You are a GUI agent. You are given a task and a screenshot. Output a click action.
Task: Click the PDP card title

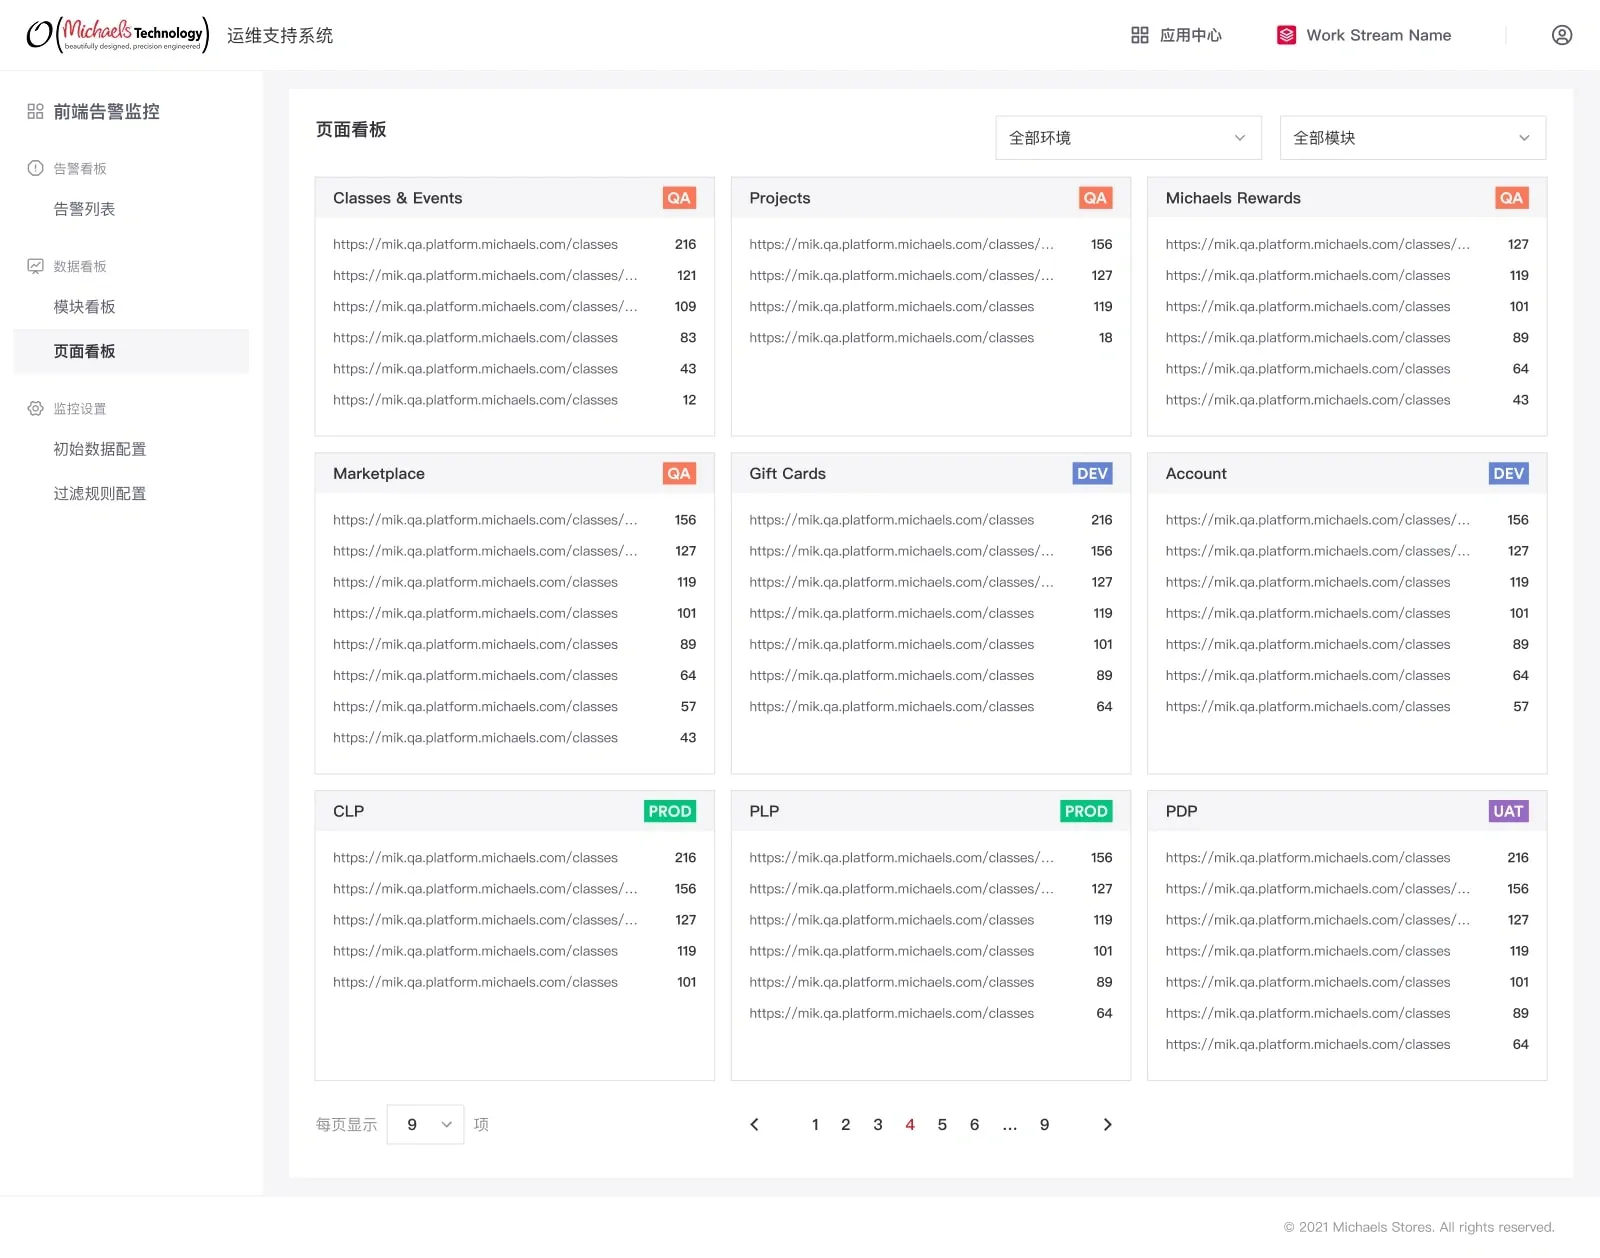tap(1181, 811)
